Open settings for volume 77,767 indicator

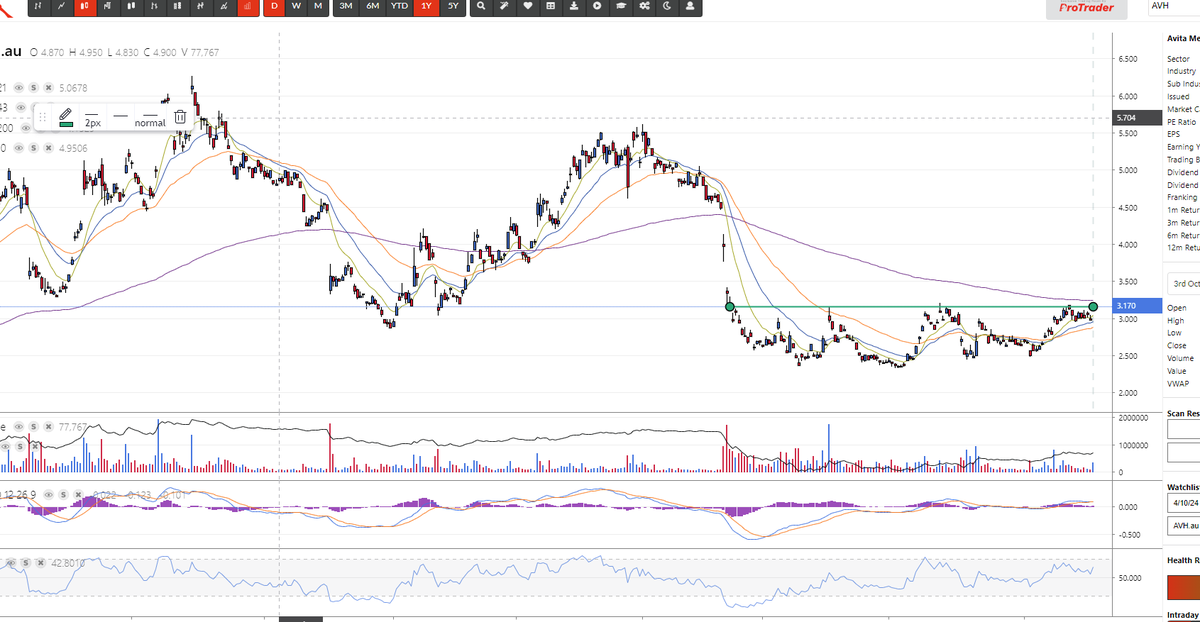(34, 426)
